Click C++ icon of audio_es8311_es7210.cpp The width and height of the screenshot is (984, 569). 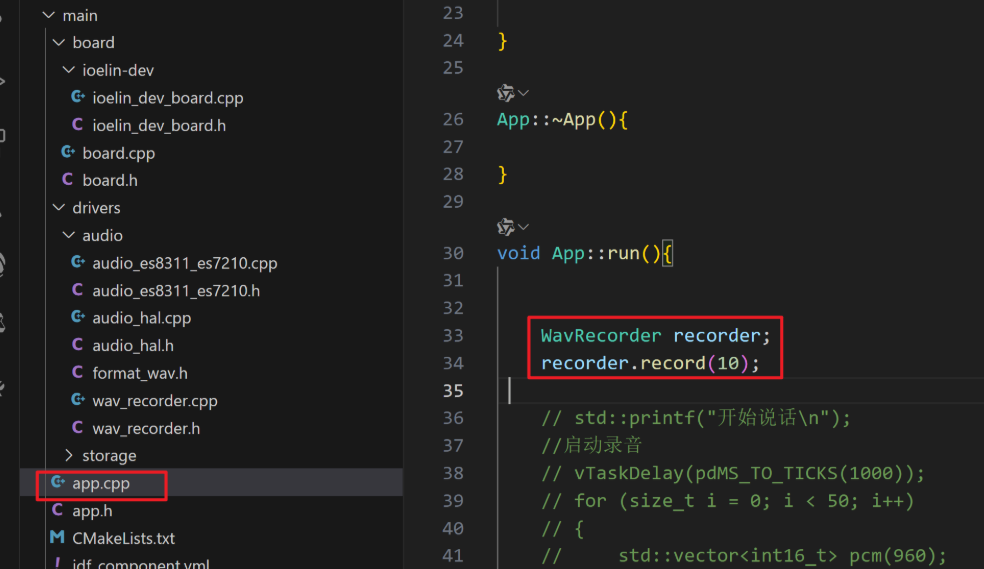78,262
